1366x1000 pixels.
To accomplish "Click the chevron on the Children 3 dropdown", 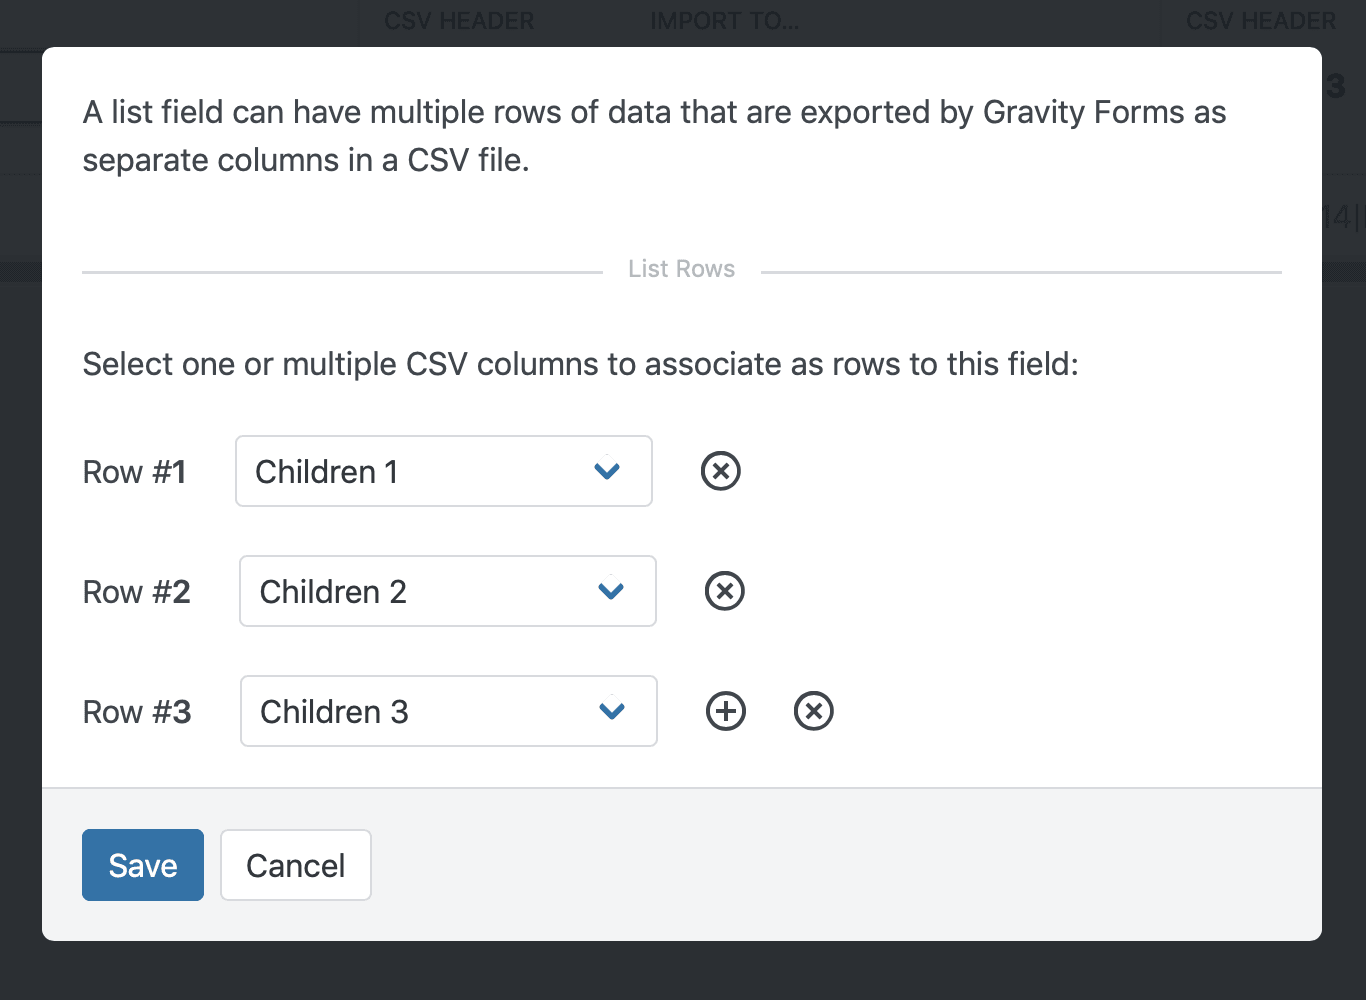I will coord(612,711).
